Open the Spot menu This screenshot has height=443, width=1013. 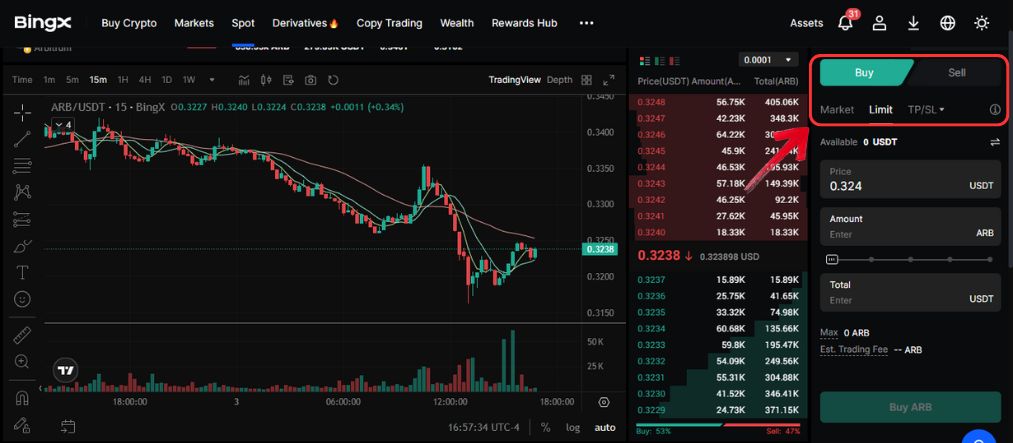(x=243, y=23)
